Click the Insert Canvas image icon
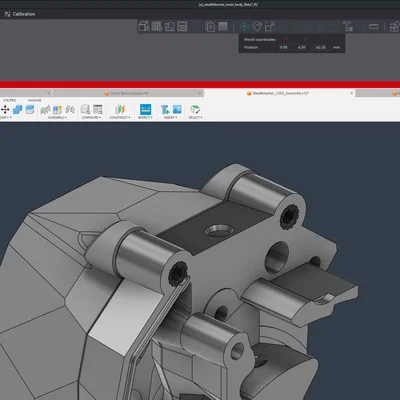Viewport: 400px width, 400px height. pos(177,109)
